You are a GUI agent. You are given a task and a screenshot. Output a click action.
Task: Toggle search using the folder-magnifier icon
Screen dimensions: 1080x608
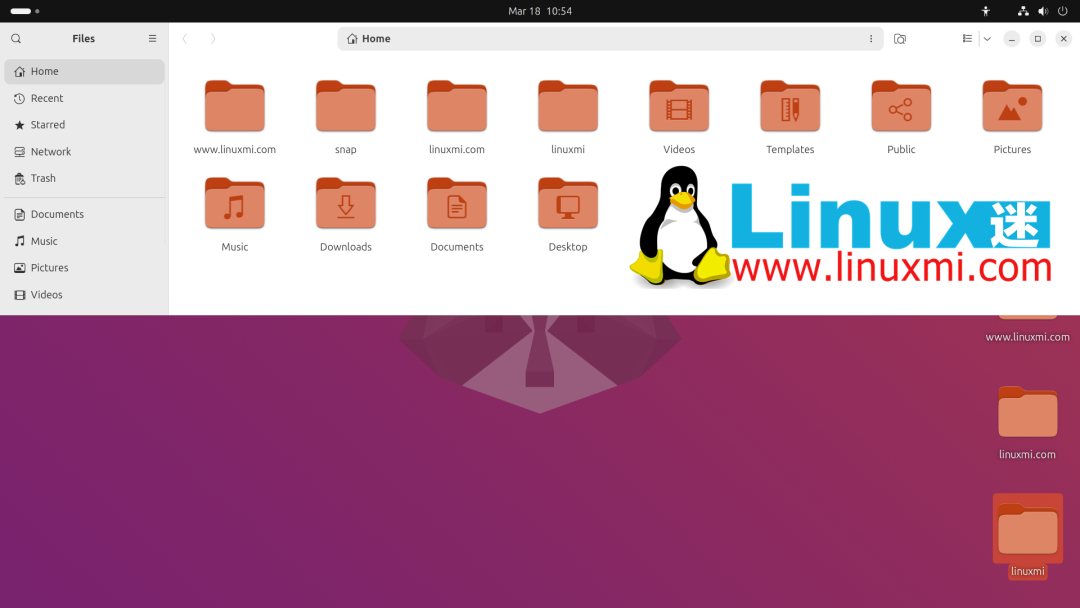tap(899, 38)
